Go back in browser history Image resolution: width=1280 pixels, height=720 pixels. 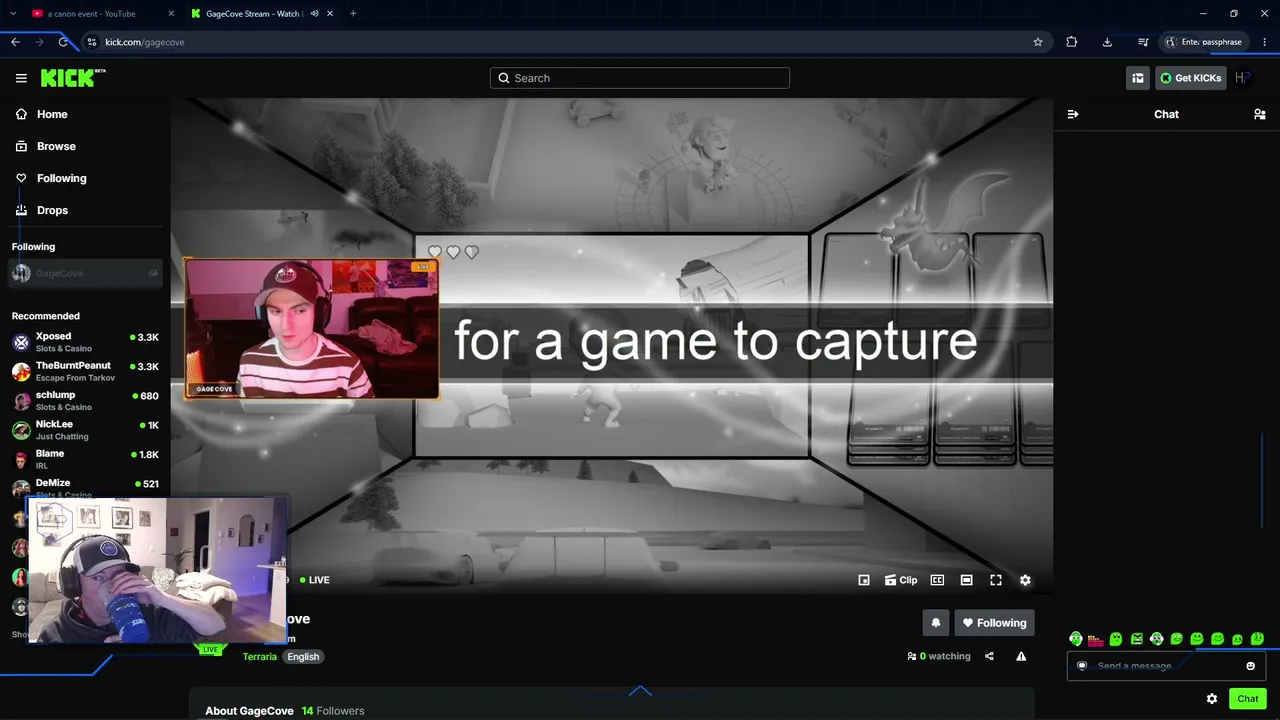click(15, 42)
